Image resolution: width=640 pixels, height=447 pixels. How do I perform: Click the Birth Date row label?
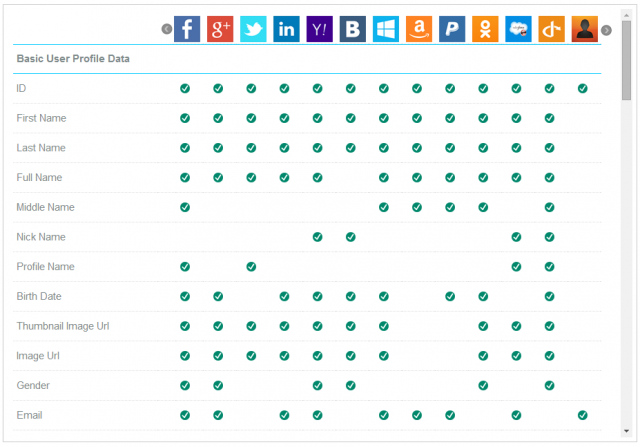point(40,296)
